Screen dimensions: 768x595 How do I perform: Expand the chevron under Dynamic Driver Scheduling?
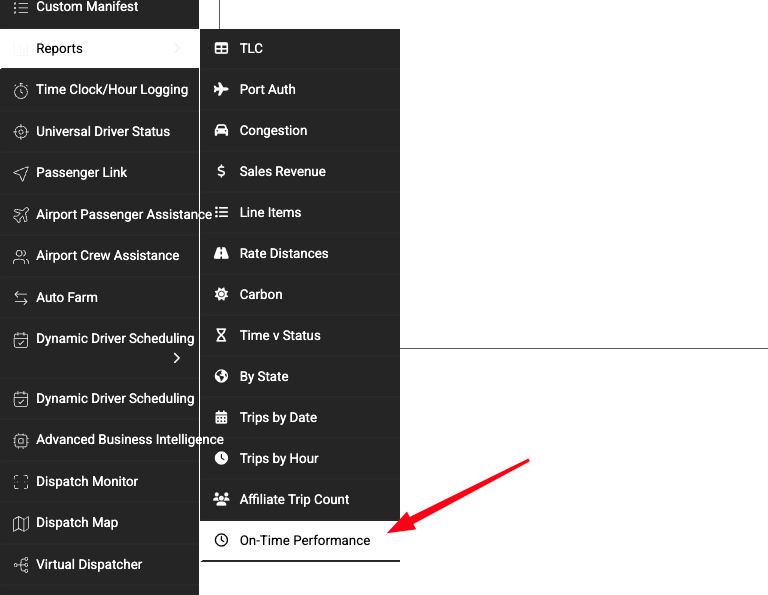177,358
